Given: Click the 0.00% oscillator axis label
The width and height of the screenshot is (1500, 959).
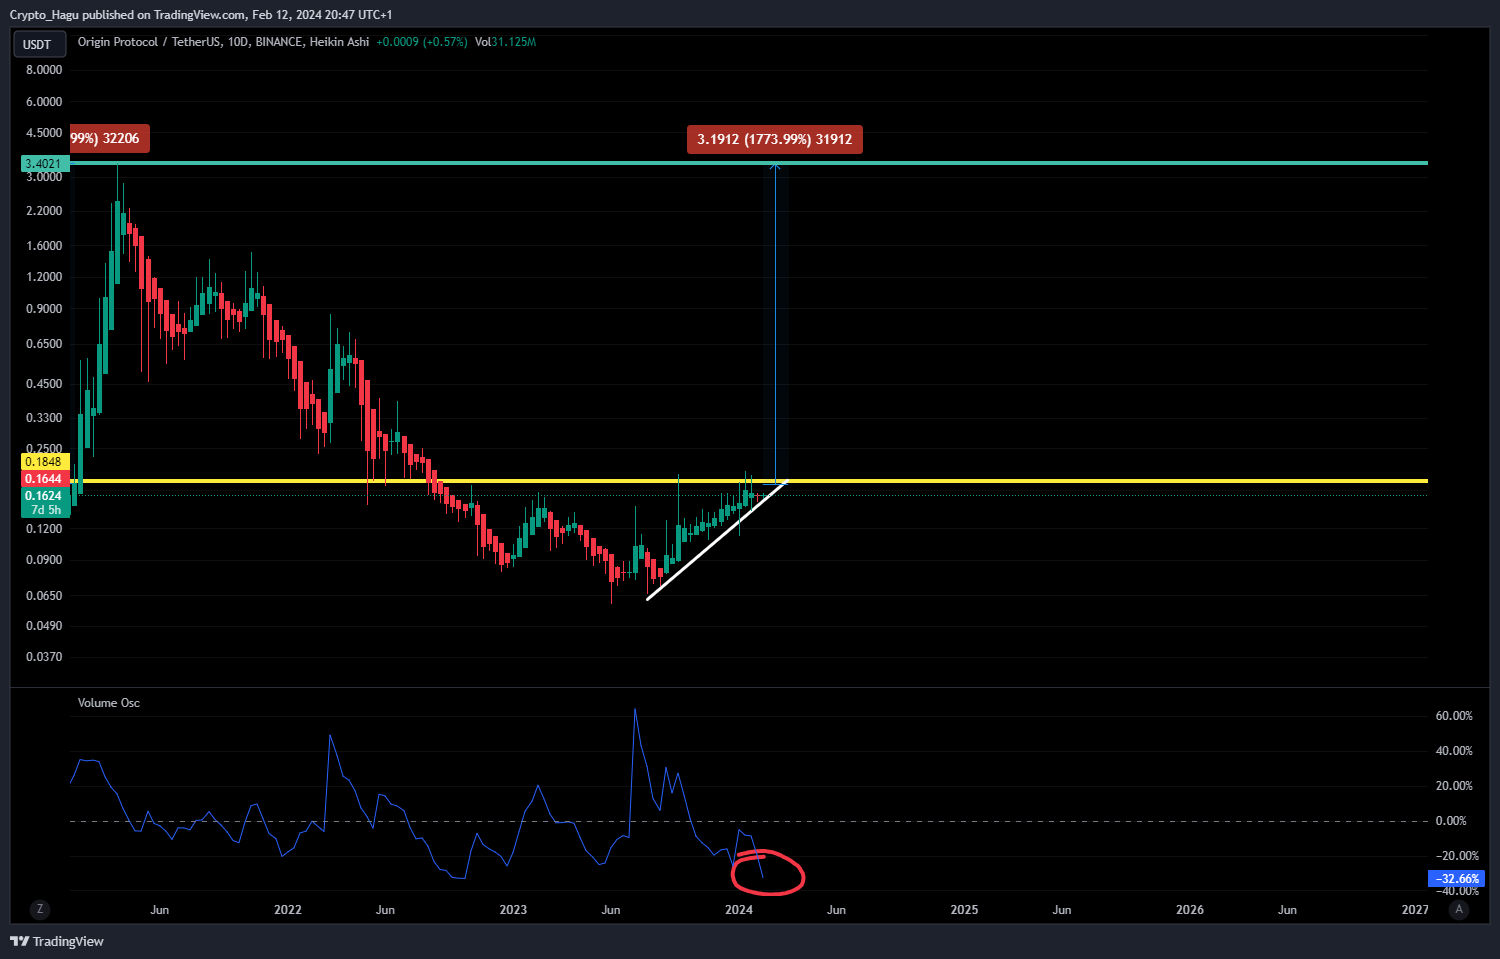Looking at the screenshot, I should (x=1451, y=821).
